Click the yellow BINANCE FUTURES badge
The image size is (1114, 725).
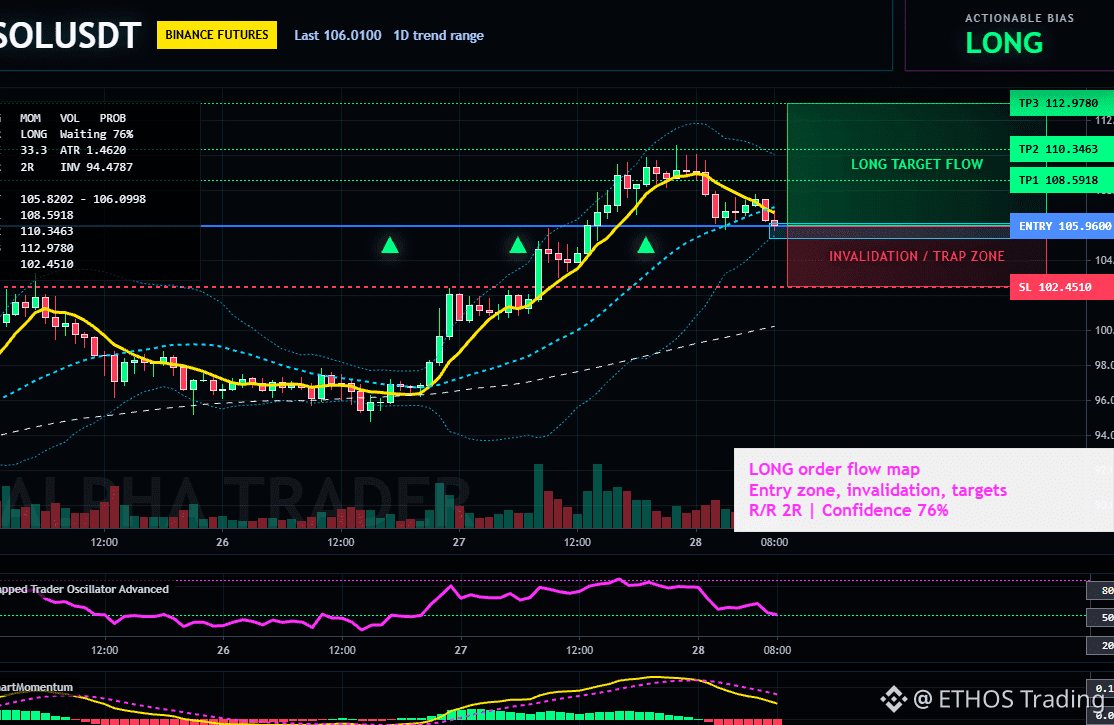pyautogui.click(x=217, y=35)
